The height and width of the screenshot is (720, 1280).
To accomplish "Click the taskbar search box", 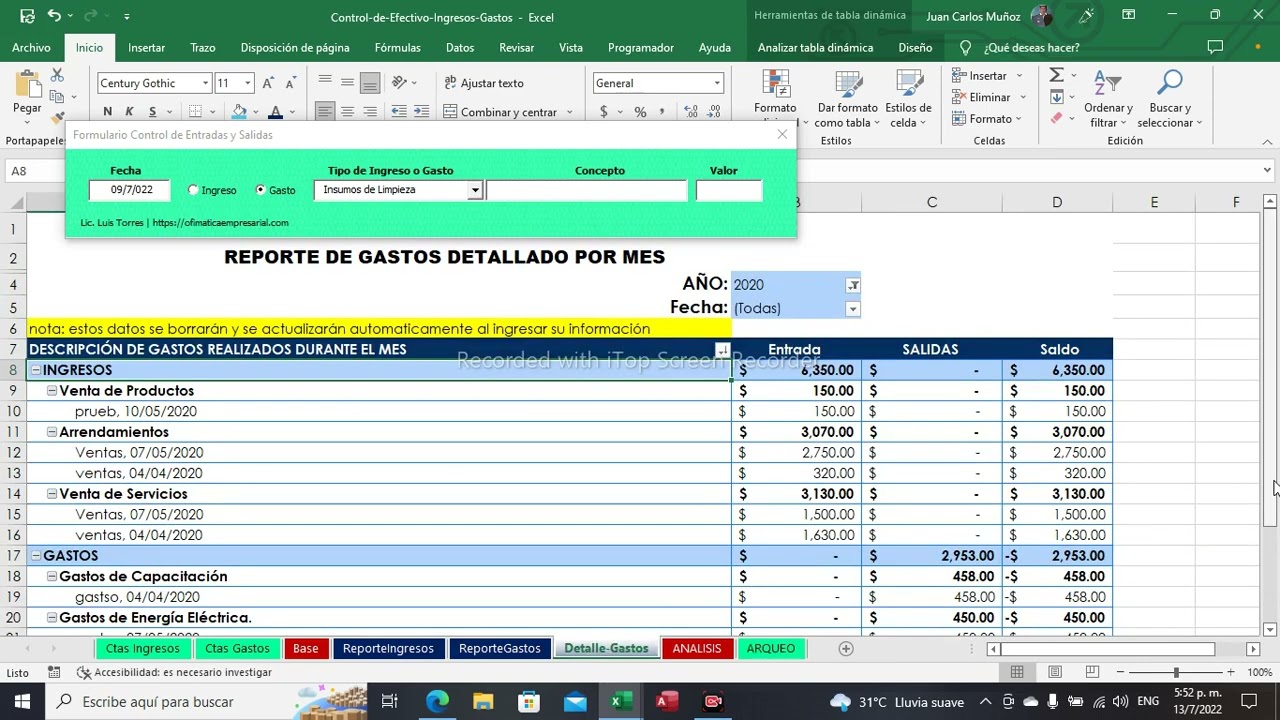I will (206, 701).
